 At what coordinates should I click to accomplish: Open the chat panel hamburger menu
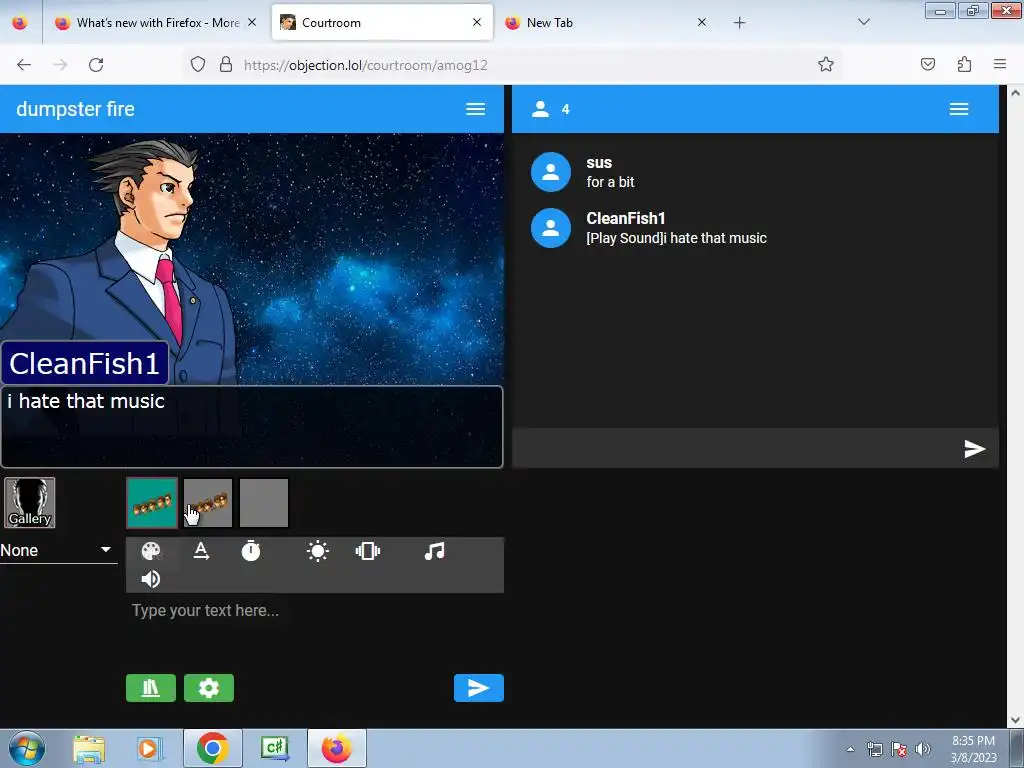point(959,109)
